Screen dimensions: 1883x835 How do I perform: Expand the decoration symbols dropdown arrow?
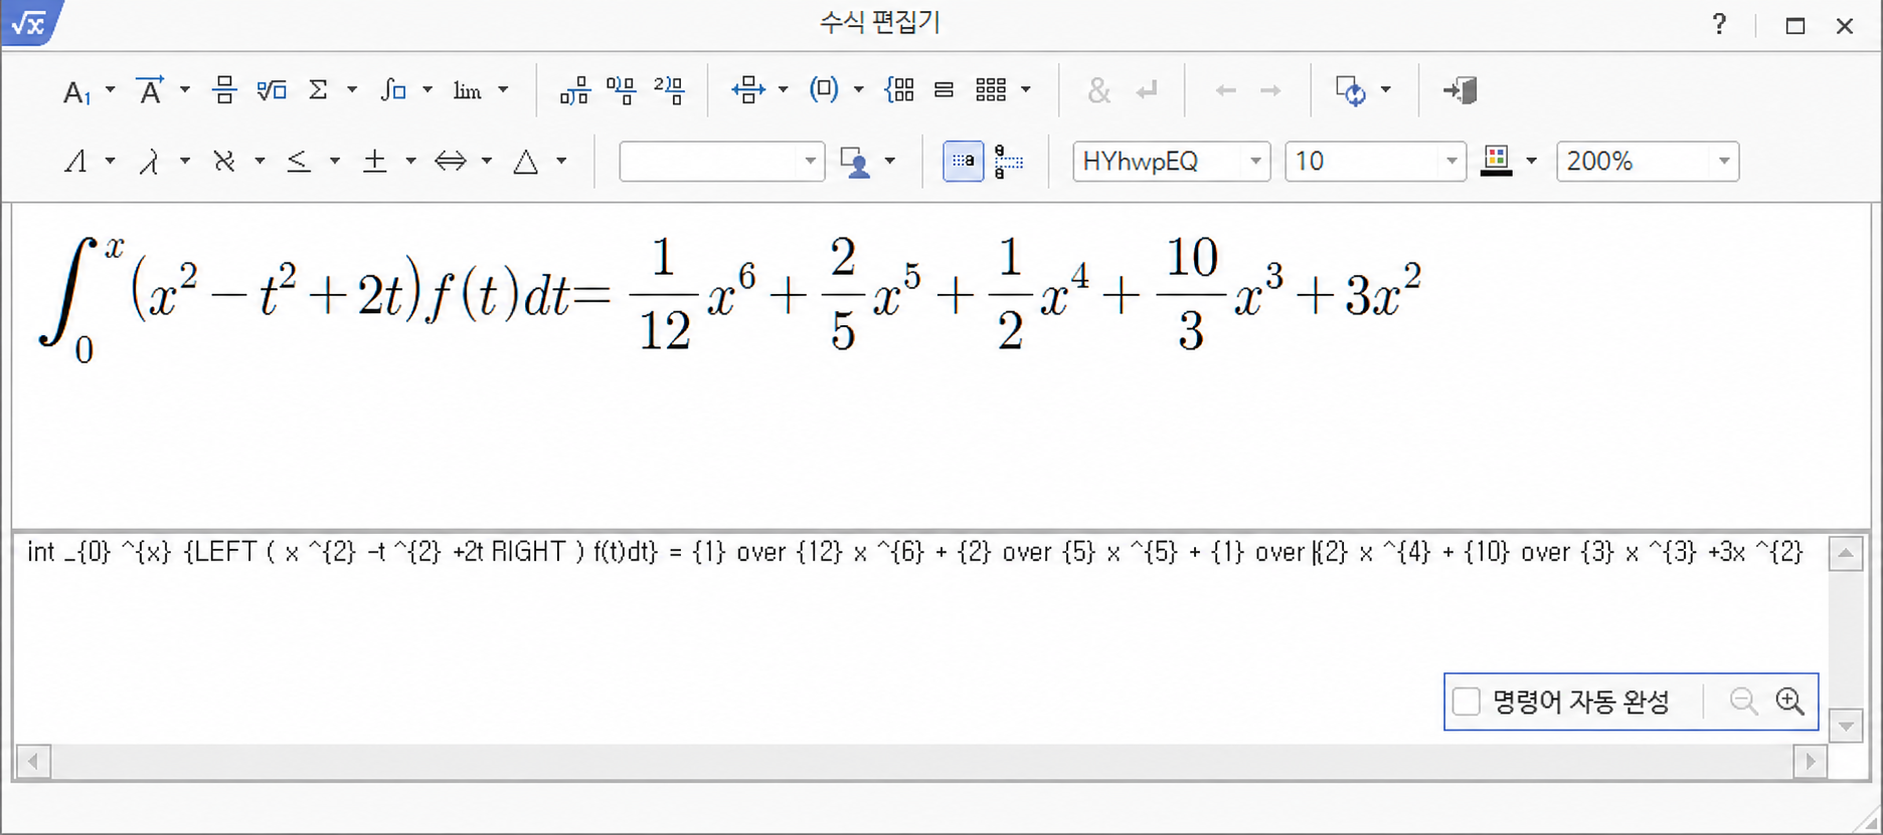point(185,91)
